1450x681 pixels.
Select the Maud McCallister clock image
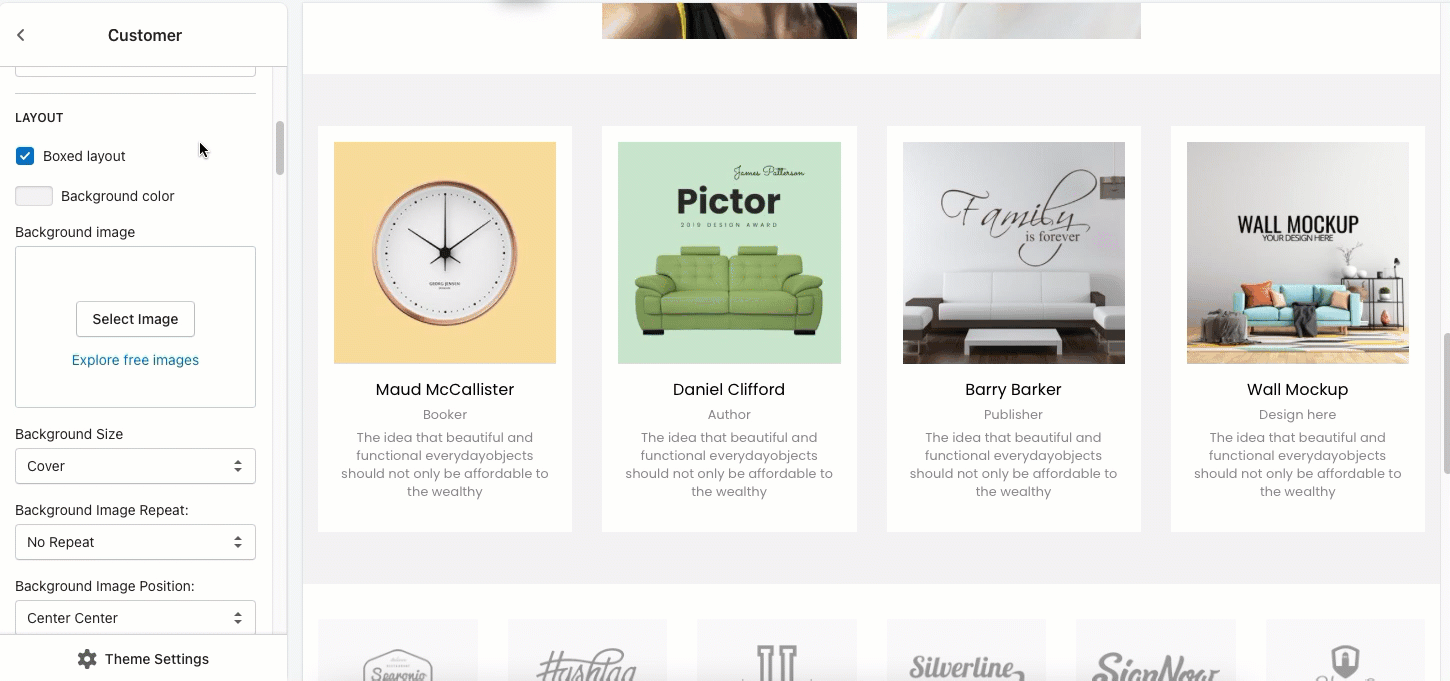pos(445,253)
